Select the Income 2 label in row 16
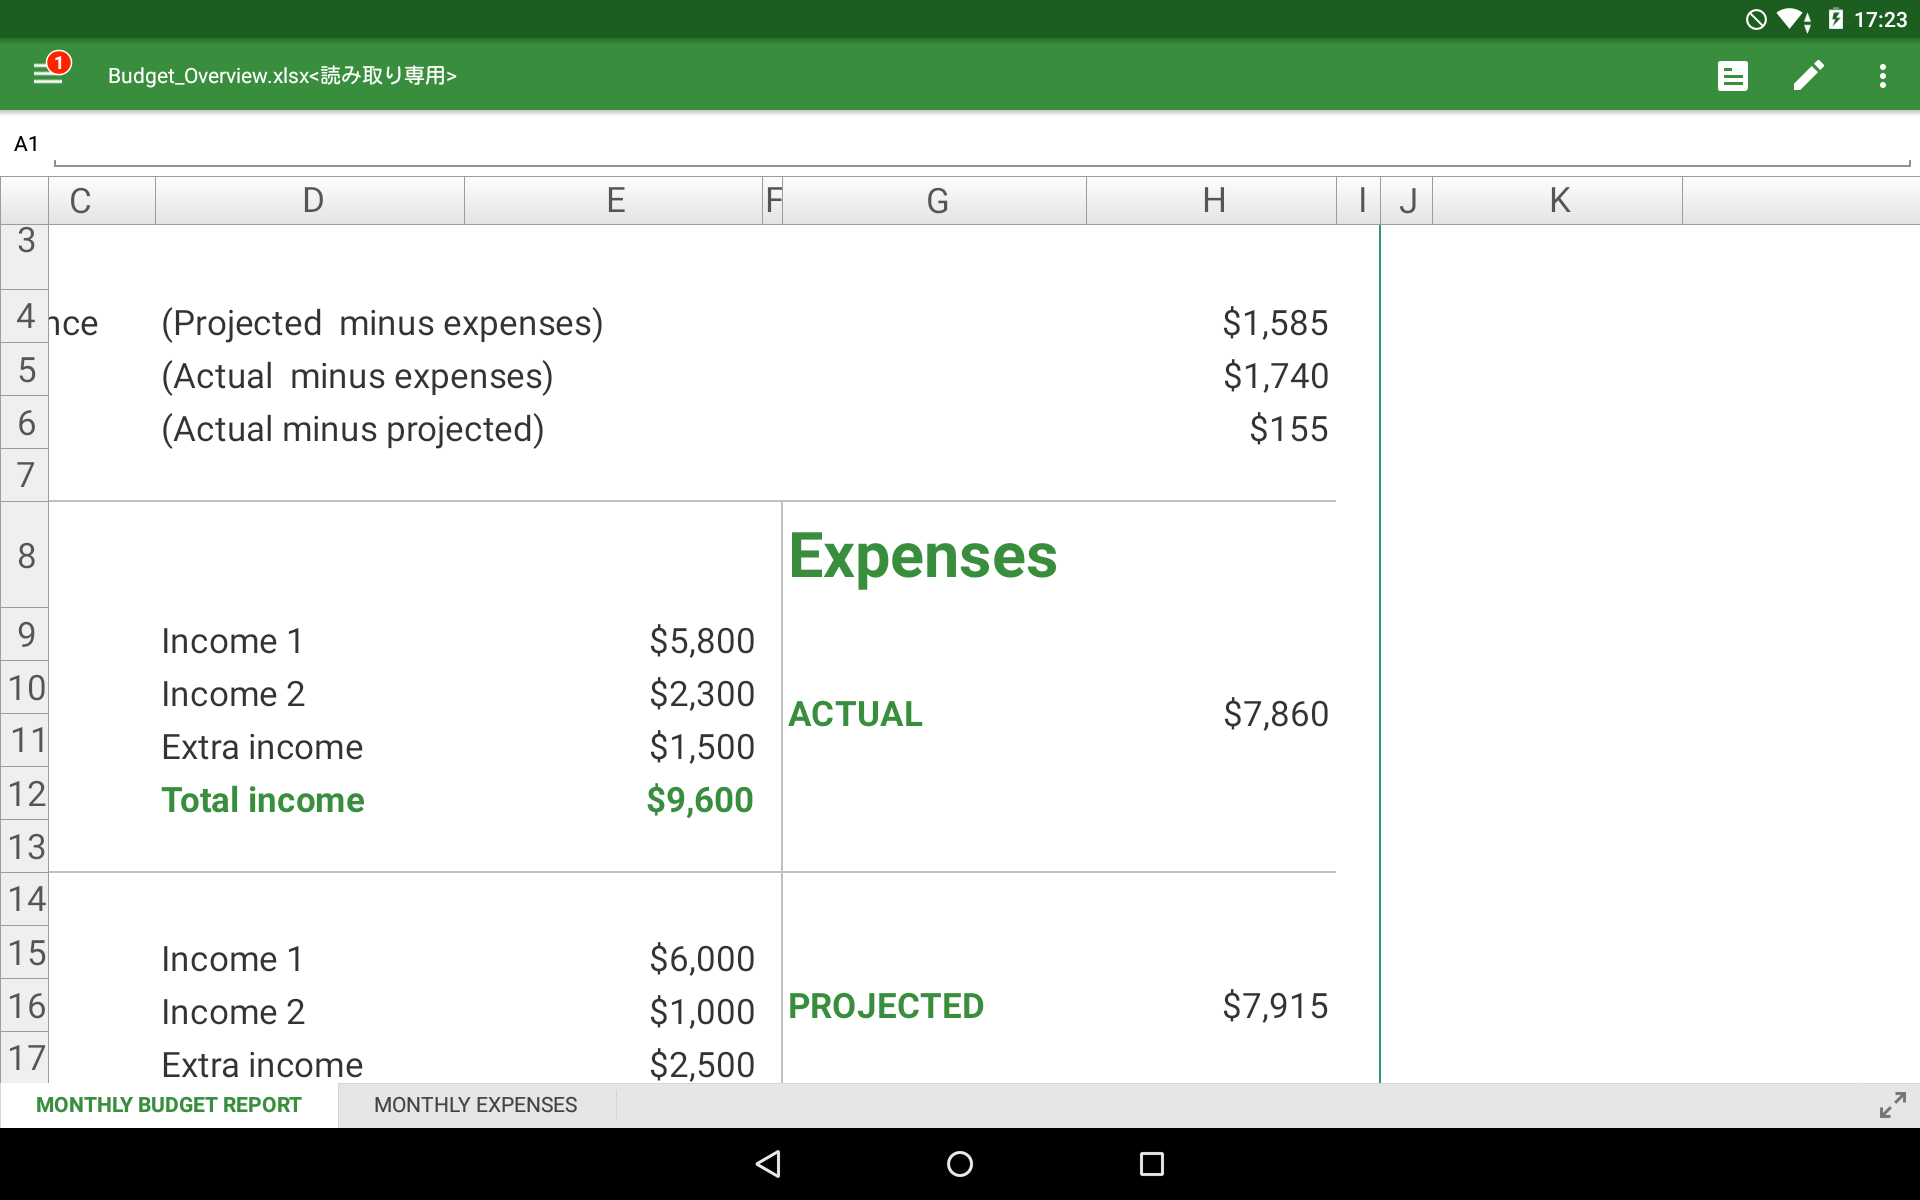 click(x=233, y=1012)
